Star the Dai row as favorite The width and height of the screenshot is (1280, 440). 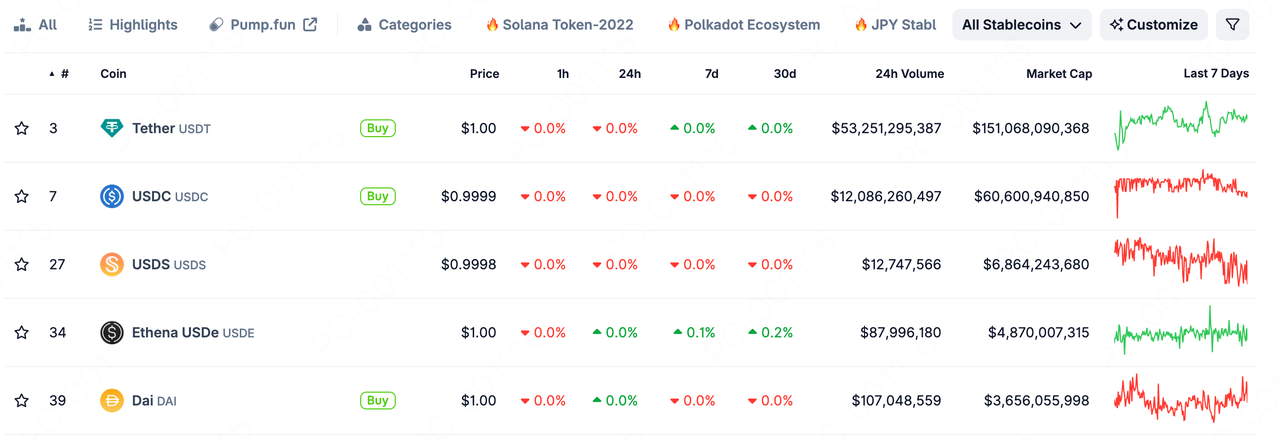pyautogui.click(x=21, y=400)
